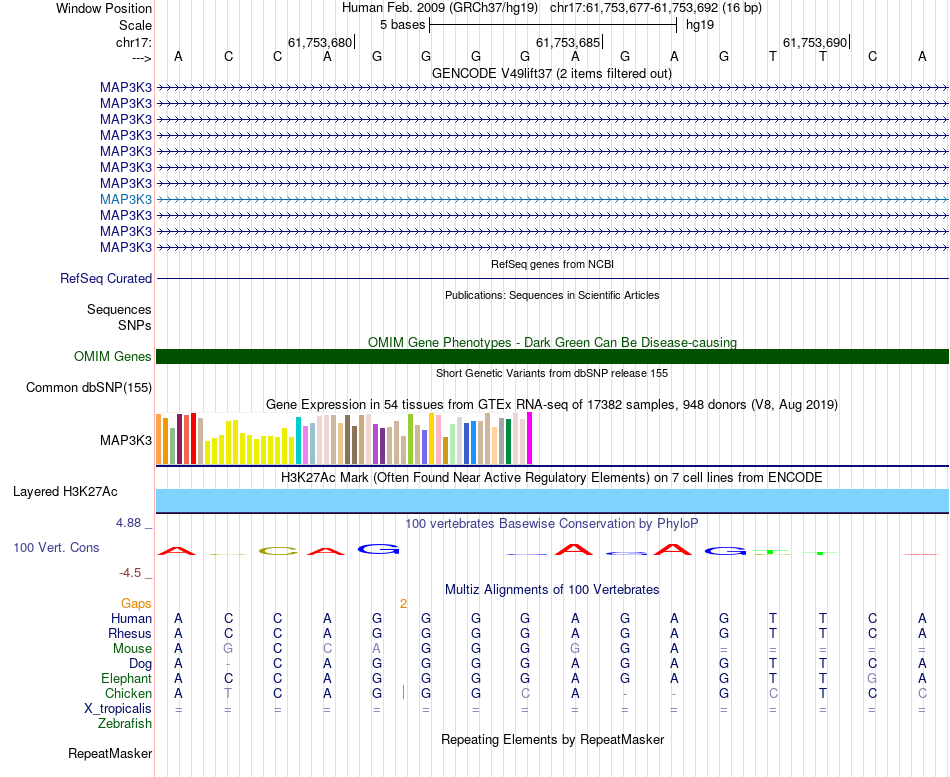This screenshot has height=777, width=950.
Task: Click the ---> strand direction arrow
Action: pyautogui.click(x=142, y=58)
